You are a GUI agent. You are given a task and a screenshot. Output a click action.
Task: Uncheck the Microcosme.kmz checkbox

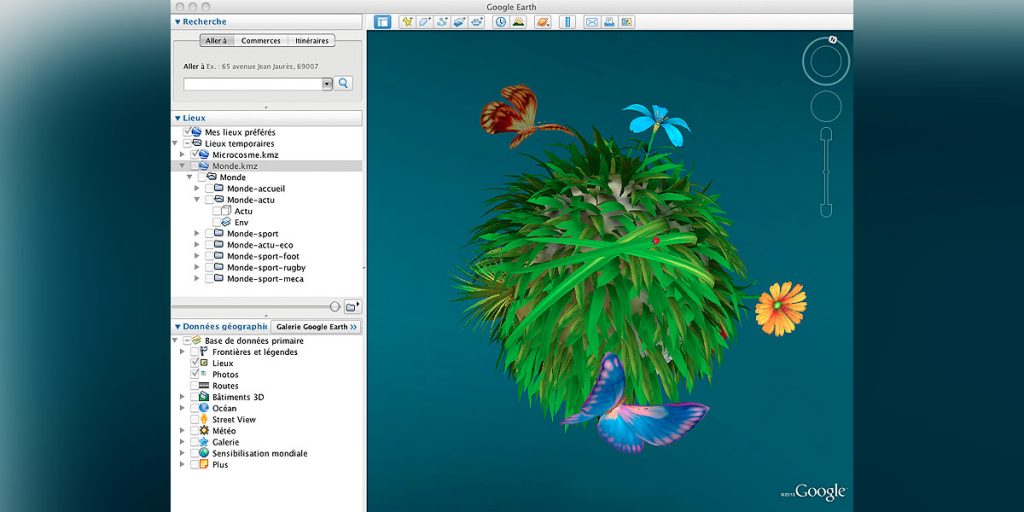[x=195, y=155]
